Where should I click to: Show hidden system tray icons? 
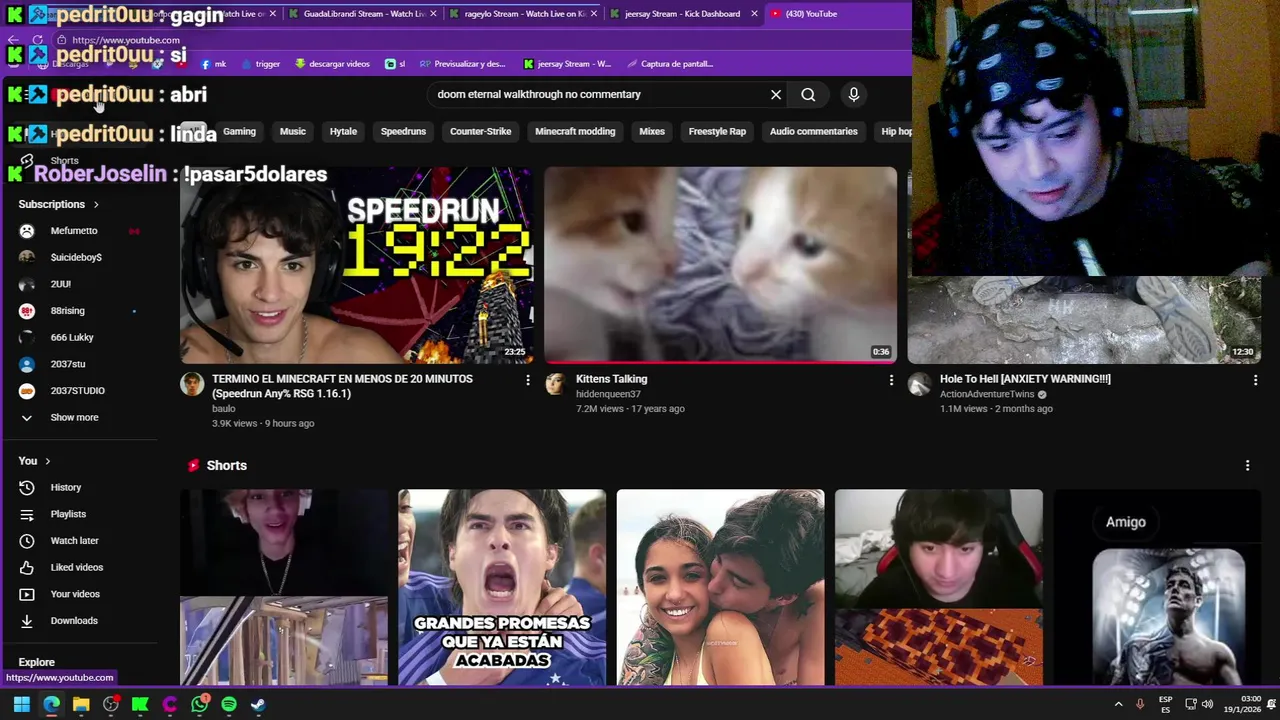(1118, 704)
